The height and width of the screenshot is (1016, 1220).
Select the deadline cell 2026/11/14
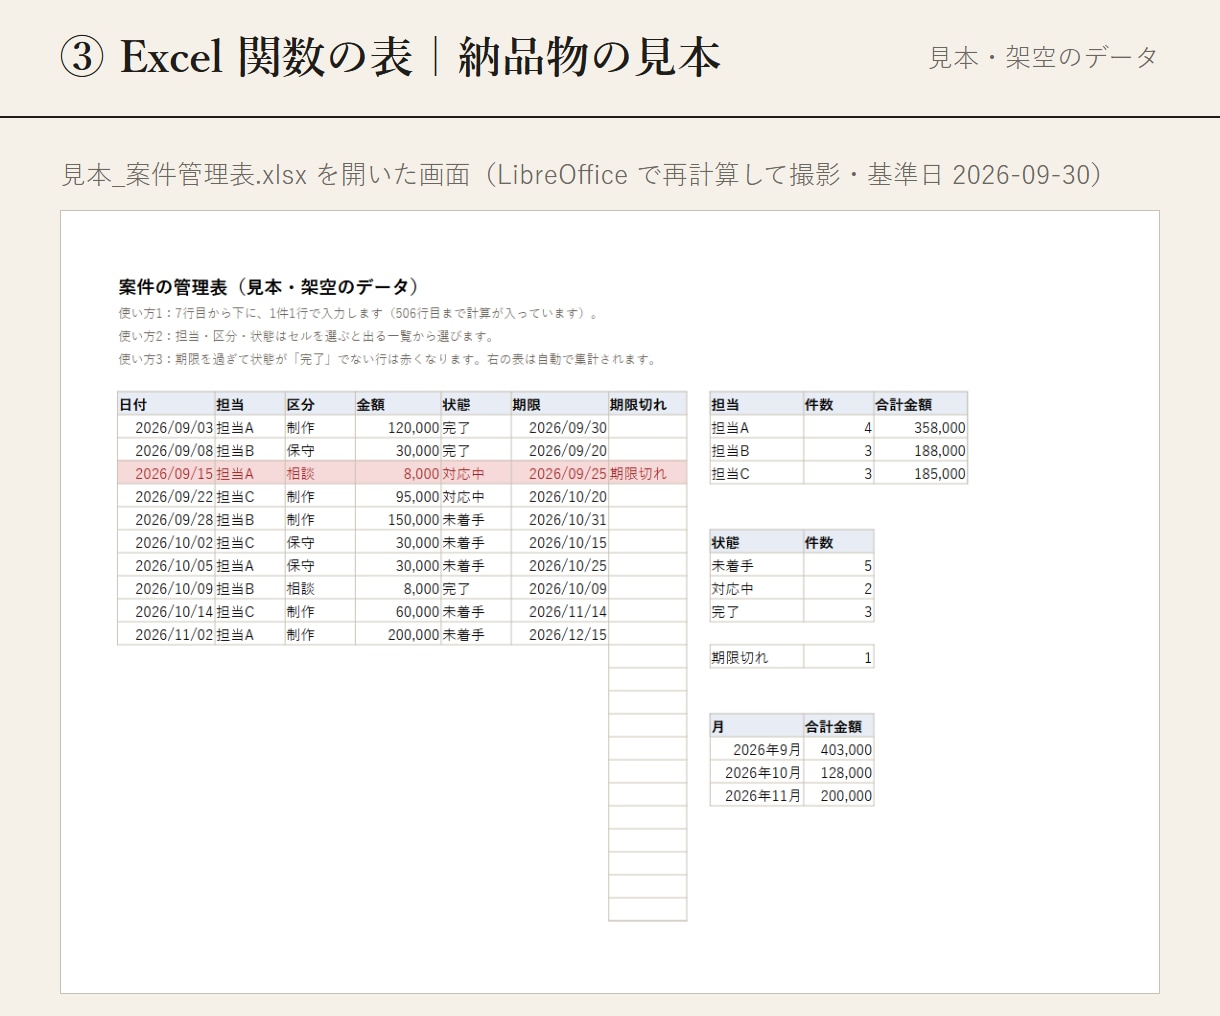[560, 611]
